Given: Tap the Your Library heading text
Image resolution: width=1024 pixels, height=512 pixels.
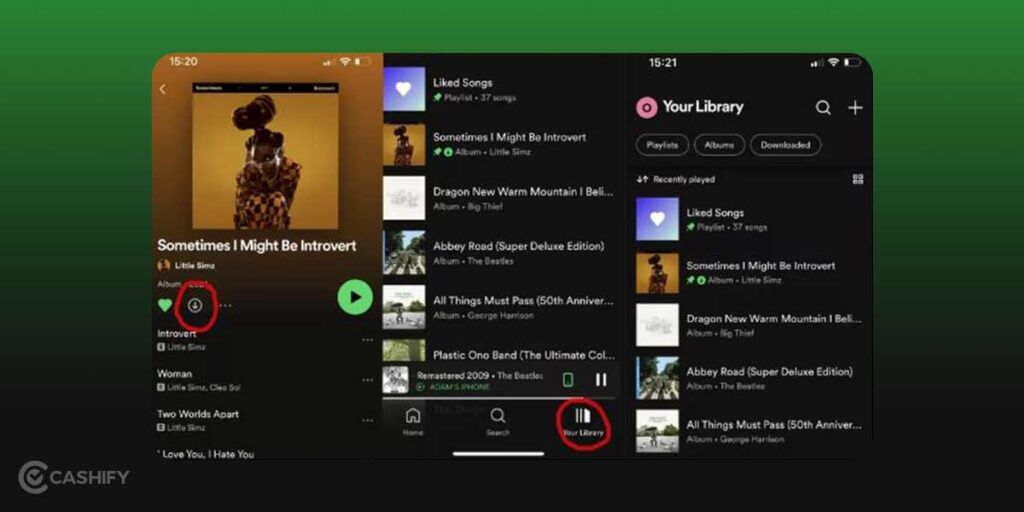Looking at the screenshot, I should pos(703,107).
